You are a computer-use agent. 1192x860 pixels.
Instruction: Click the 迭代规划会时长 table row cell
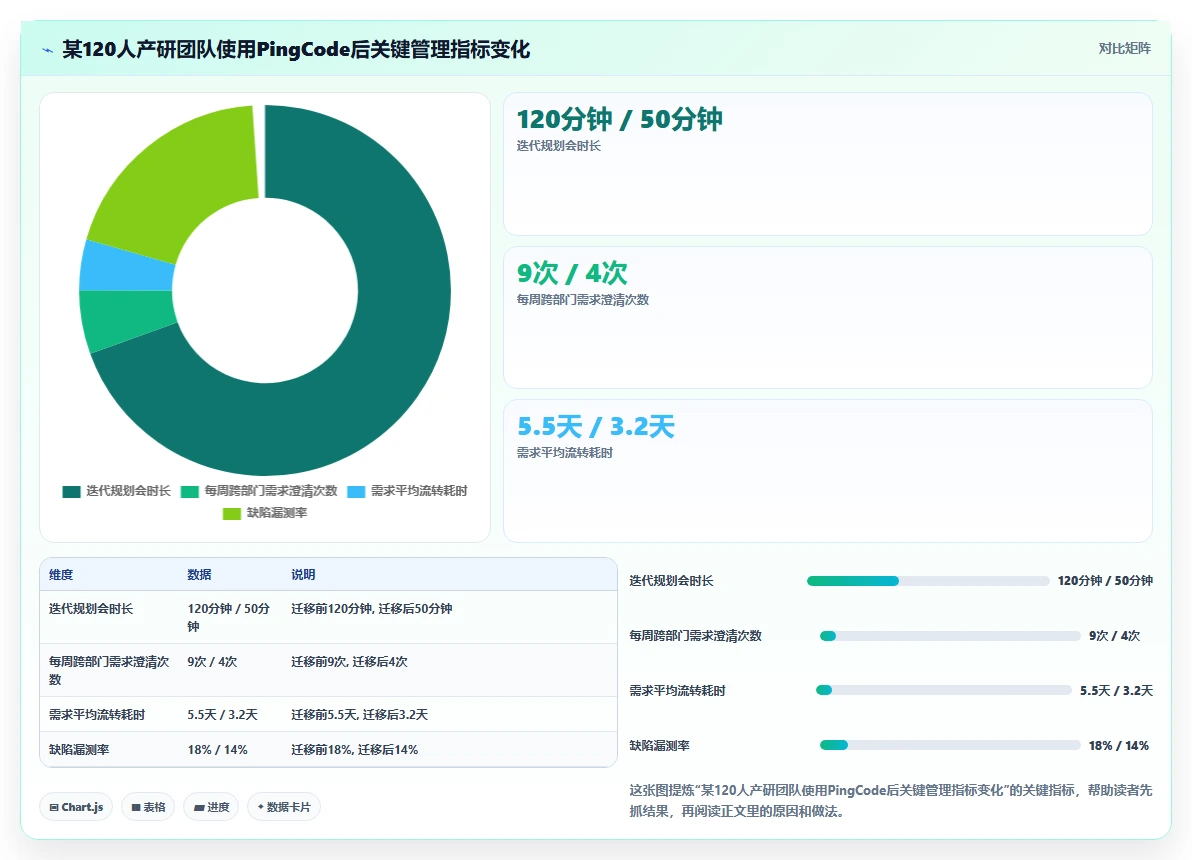(91, 609)
